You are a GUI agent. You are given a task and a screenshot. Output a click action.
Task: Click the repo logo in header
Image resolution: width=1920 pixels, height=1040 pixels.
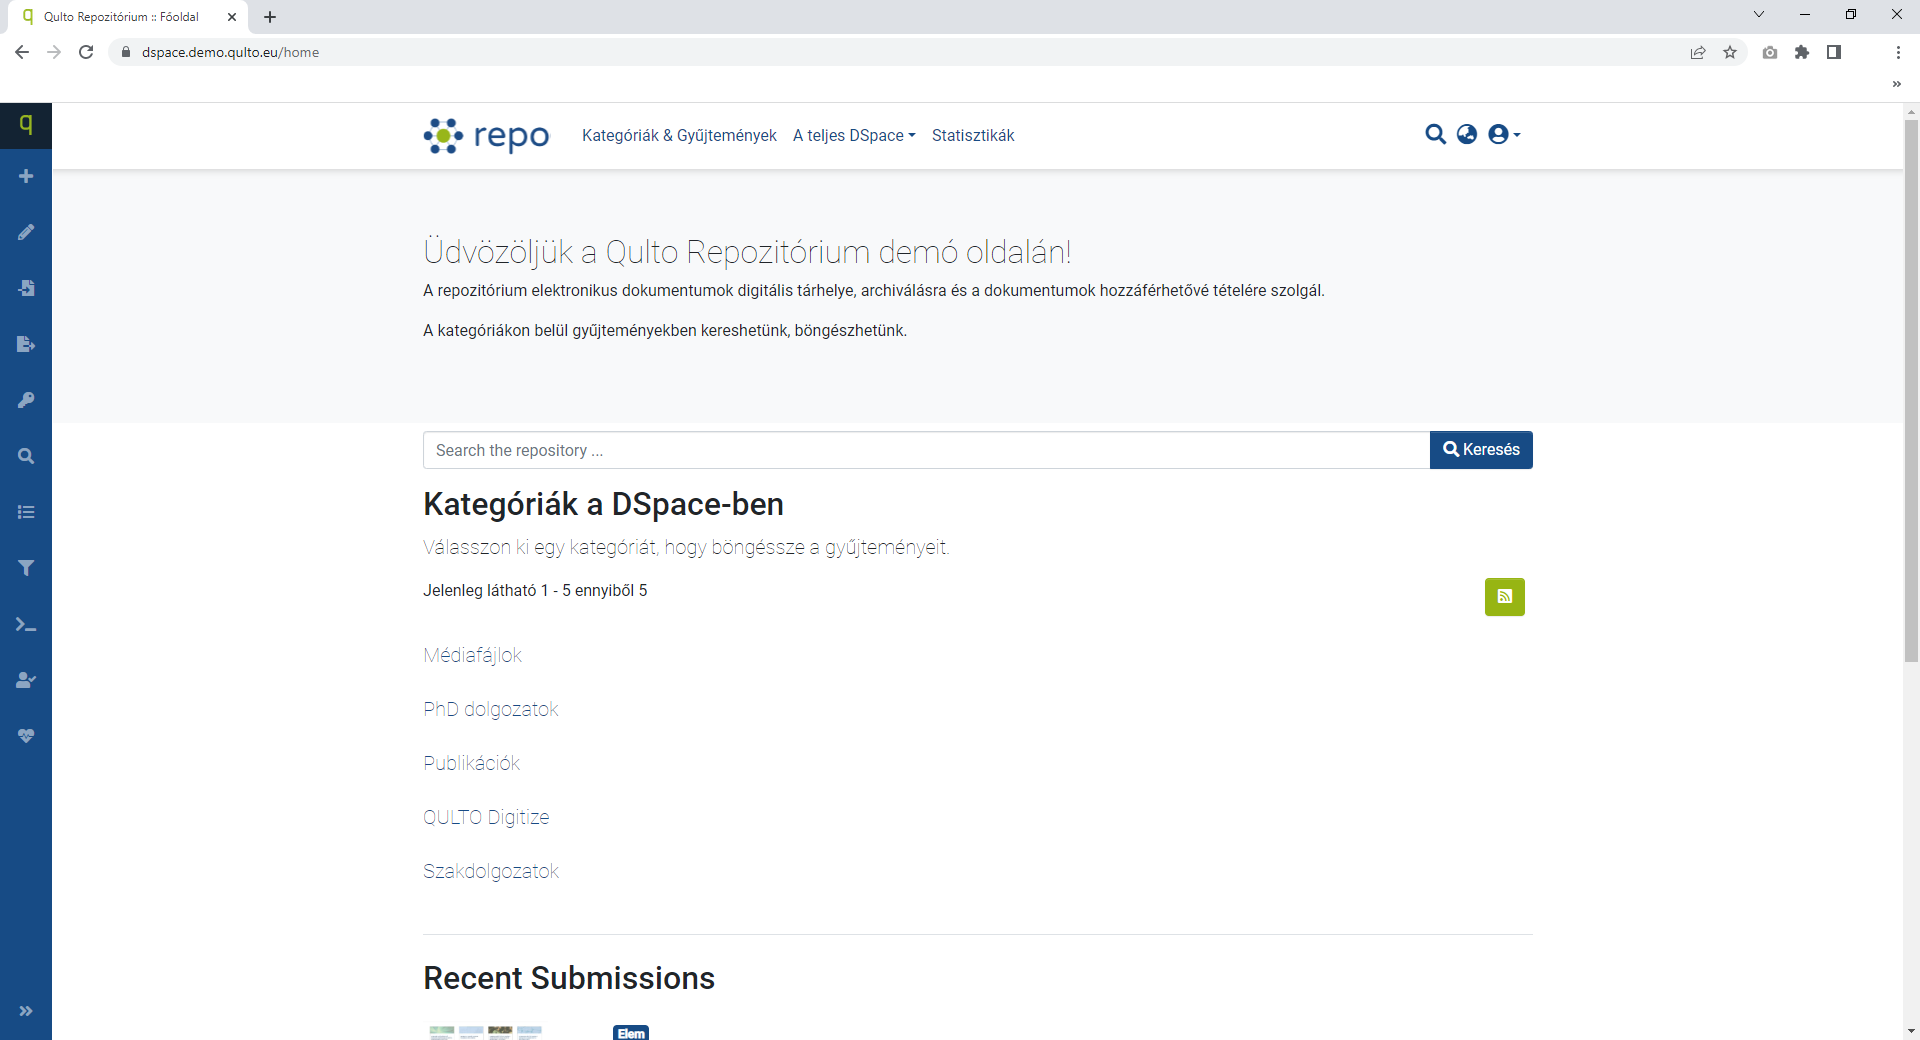(x=486, y=136)
